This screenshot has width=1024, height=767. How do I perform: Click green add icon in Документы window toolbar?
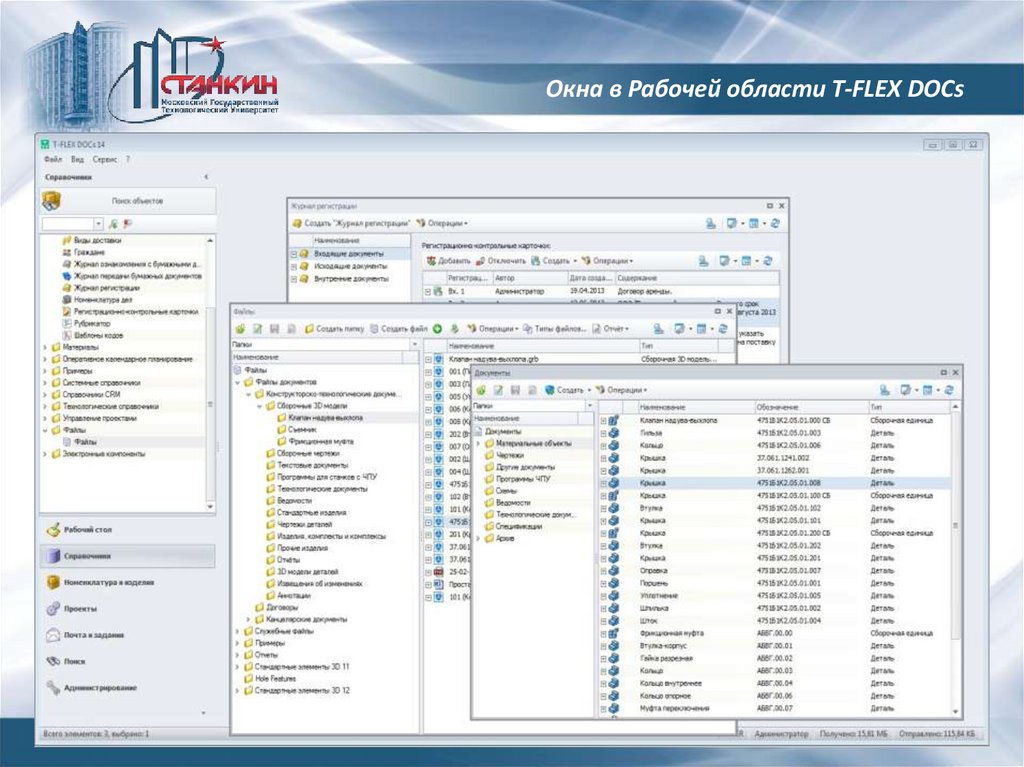click(482, 390)
